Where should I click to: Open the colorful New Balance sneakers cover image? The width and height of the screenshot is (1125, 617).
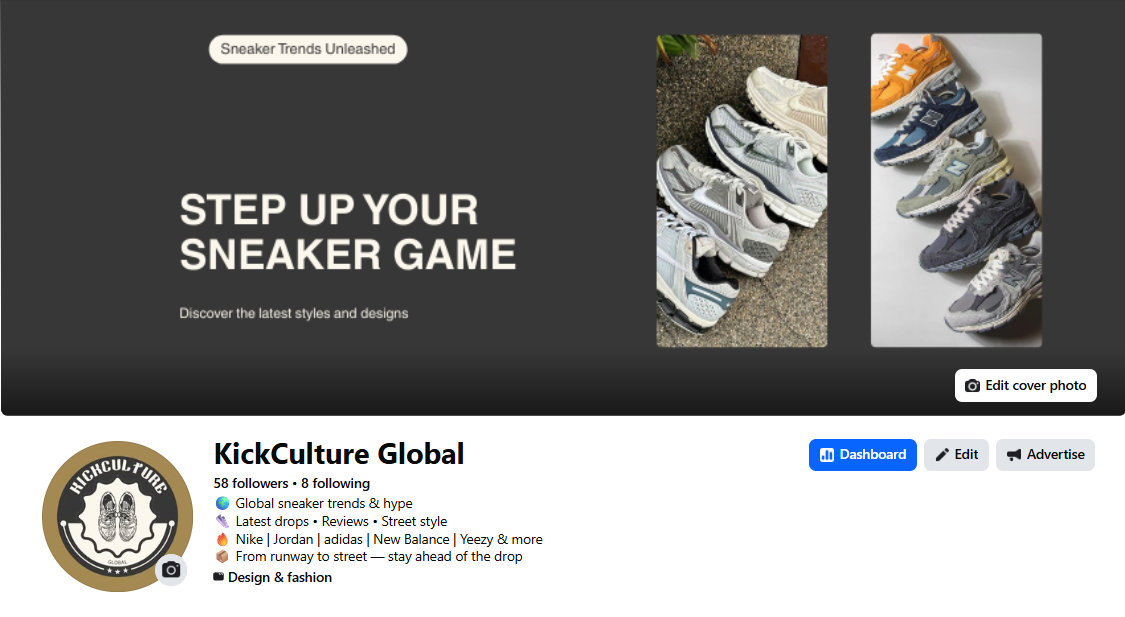pyautogui.click(x=956, y=190)
